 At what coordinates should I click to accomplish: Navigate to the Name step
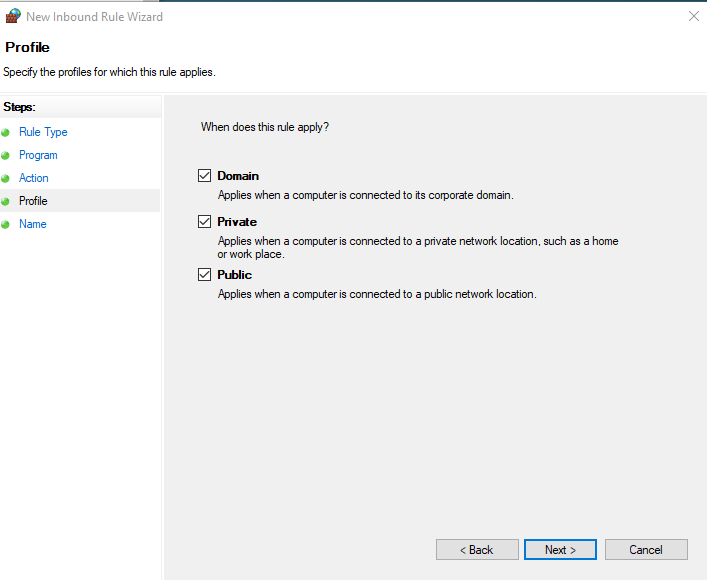33,224
